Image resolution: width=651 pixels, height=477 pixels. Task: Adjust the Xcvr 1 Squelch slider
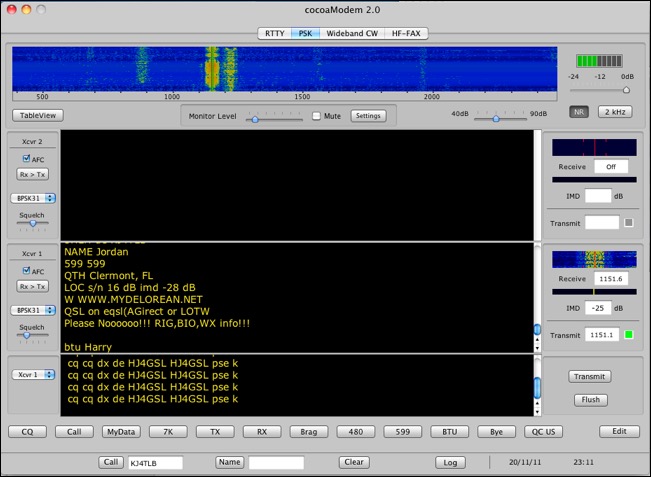(32, 335)
